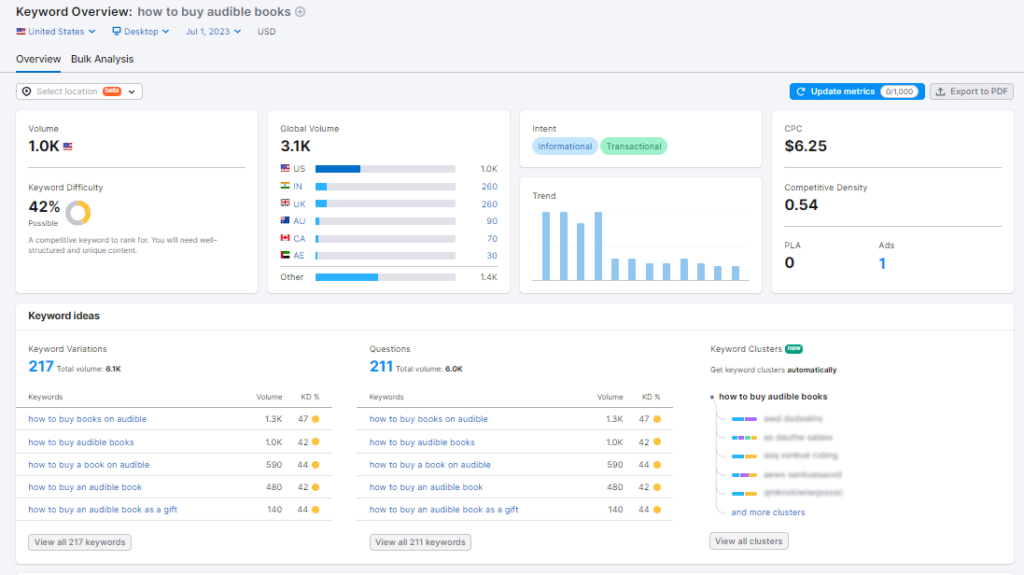
Task: Click the US flag next to Volume
Action: click(68, 146)
